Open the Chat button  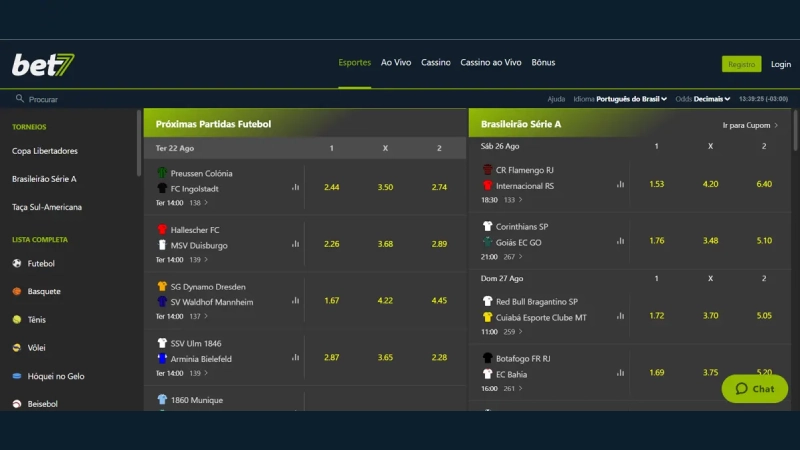pyautogui.click(x=755, y=389)
